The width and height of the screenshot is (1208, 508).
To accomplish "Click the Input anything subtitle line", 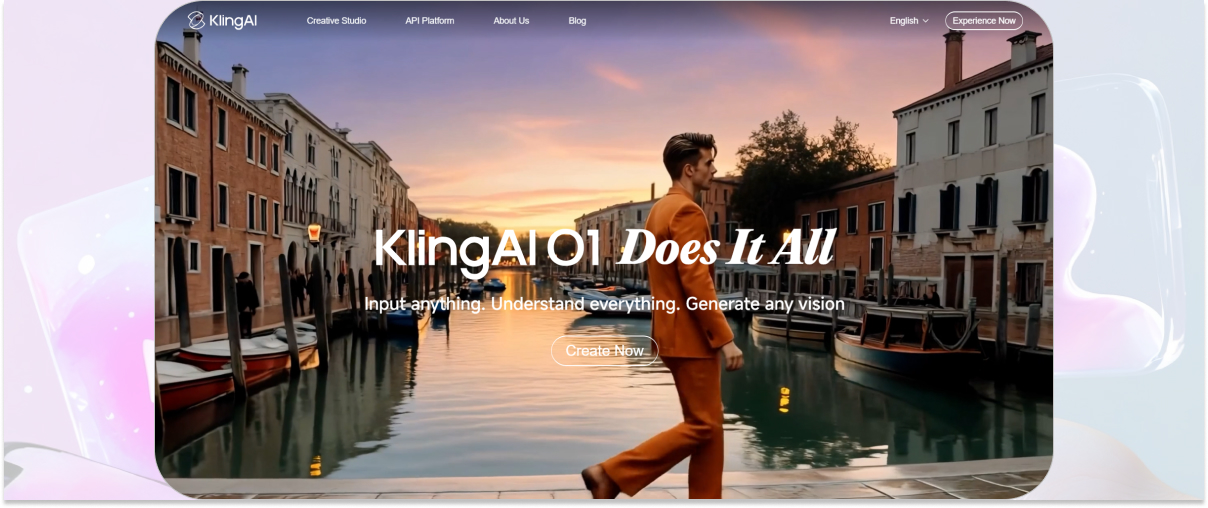I will 604,304.
